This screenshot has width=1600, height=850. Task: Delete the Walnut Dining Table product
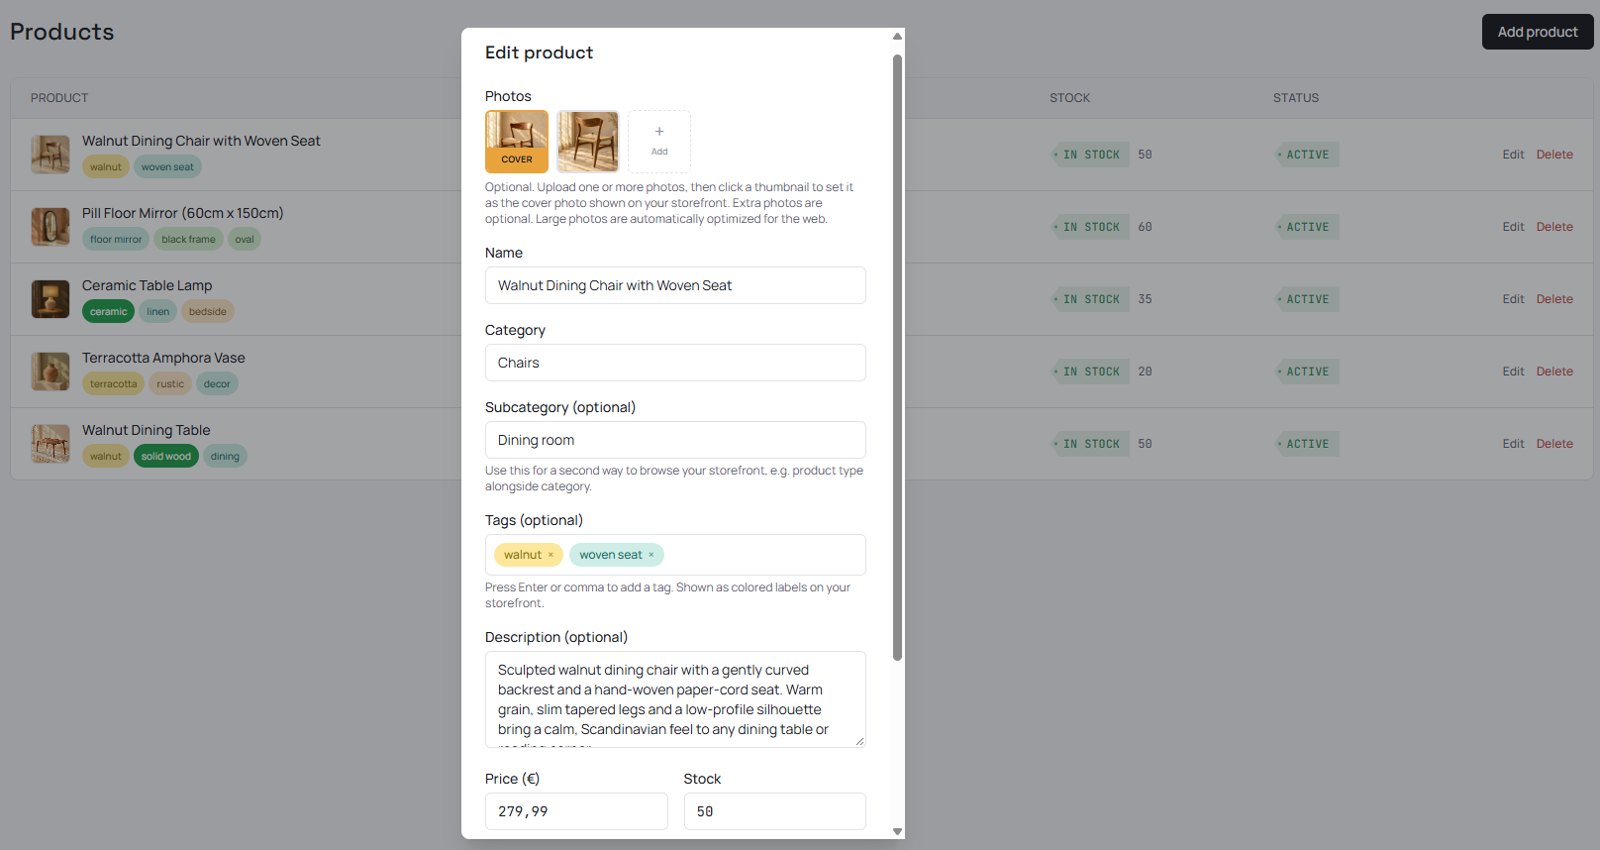[x=1554, y=444]
